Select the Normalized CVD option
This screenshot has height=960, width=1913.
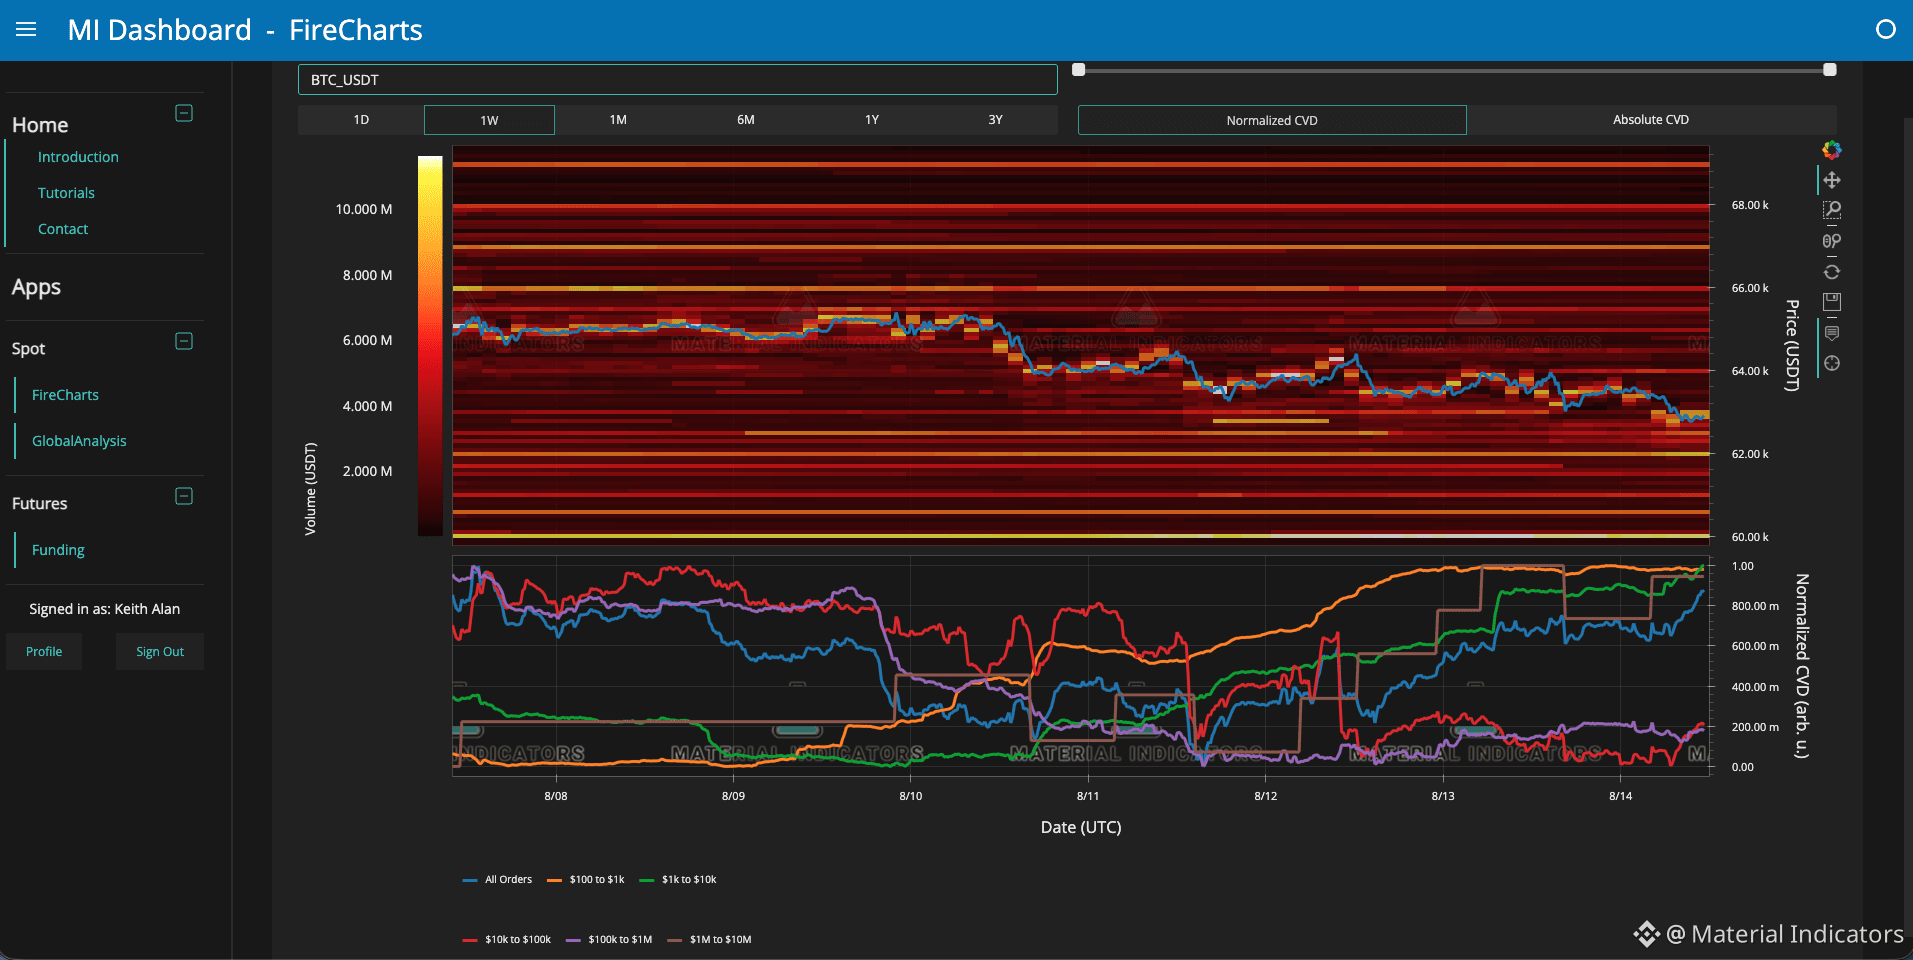1272,120
